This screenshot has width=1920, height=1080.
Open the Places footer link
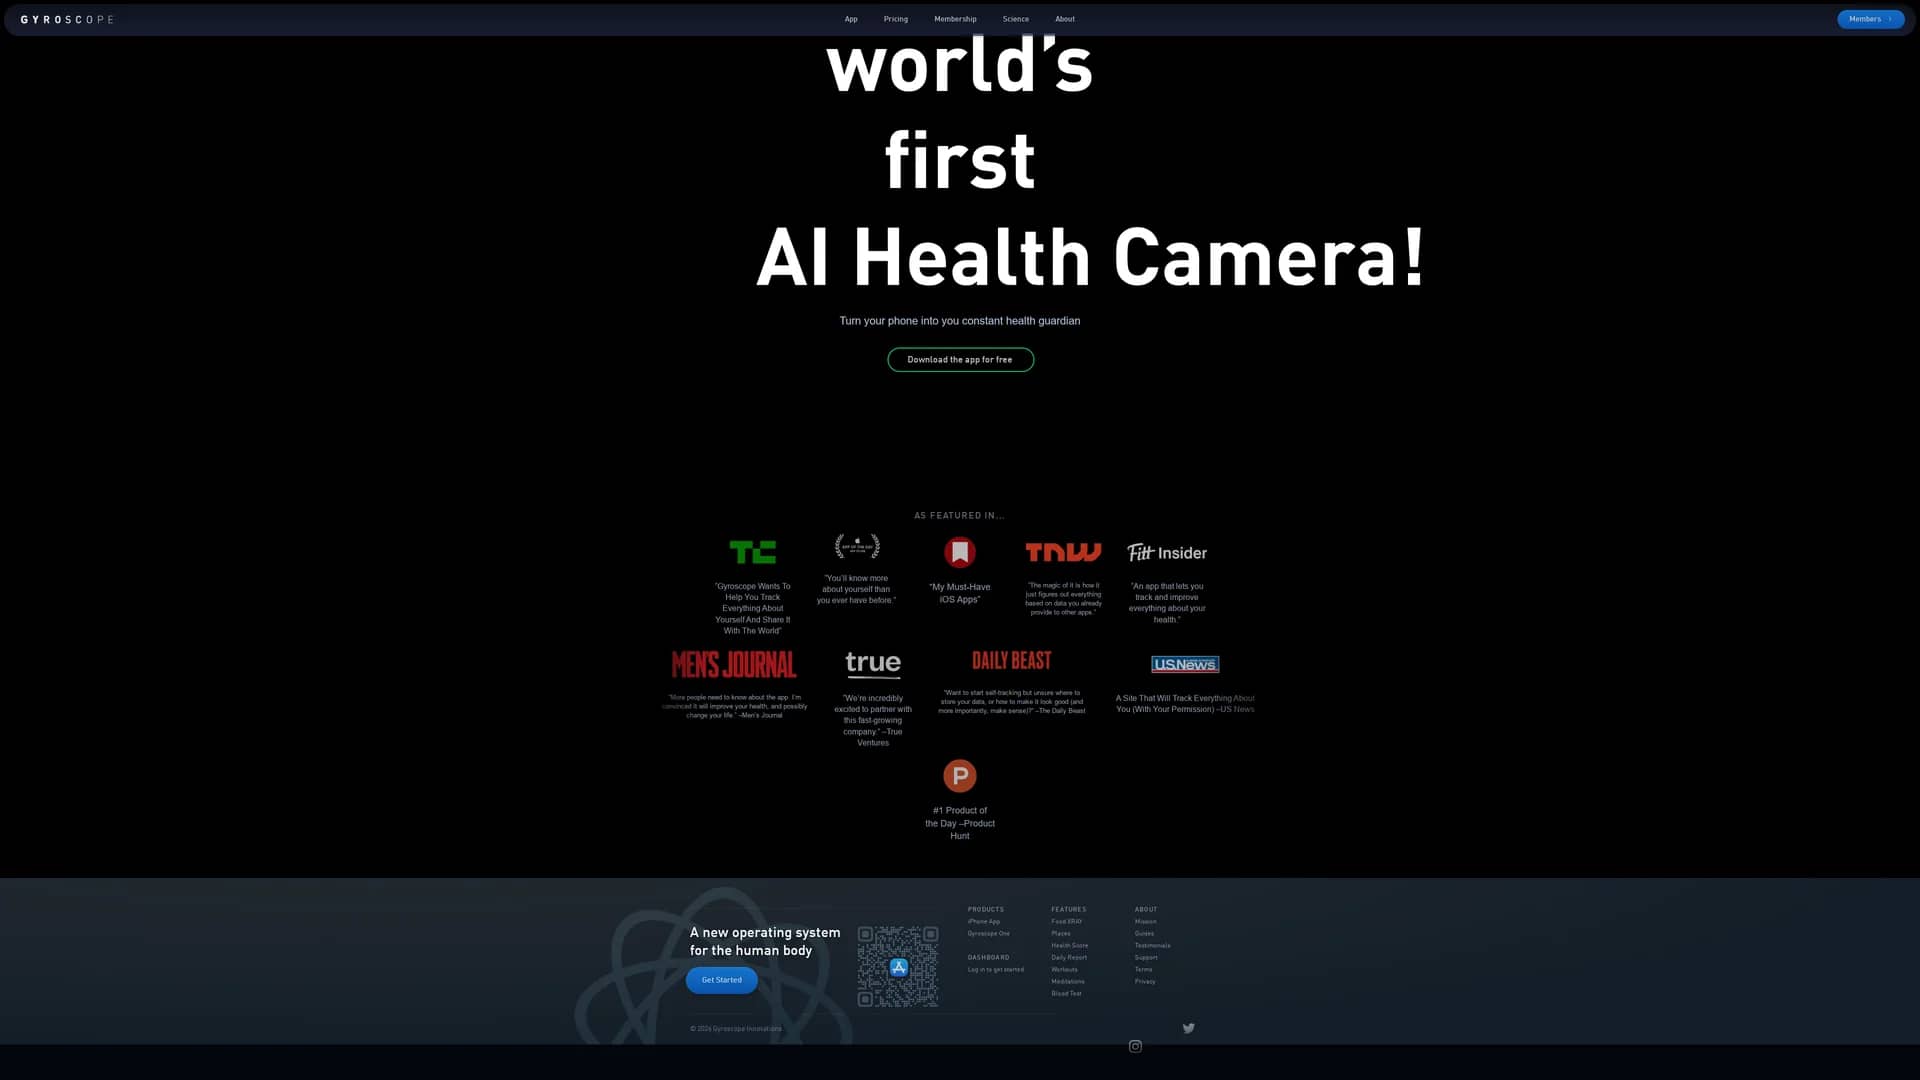(x=1061, y=934)
